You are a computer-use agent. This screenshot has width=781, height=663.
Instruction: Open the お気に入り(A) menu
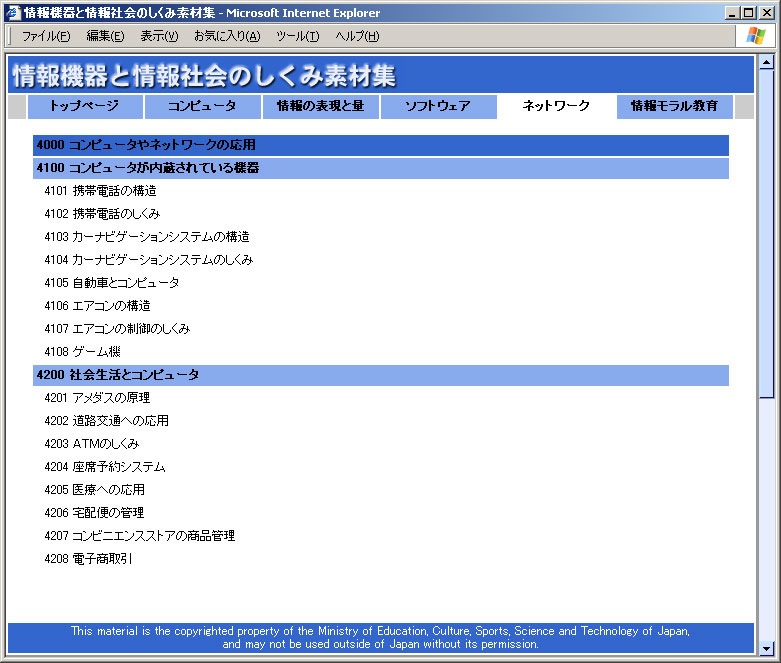(226, 36)
